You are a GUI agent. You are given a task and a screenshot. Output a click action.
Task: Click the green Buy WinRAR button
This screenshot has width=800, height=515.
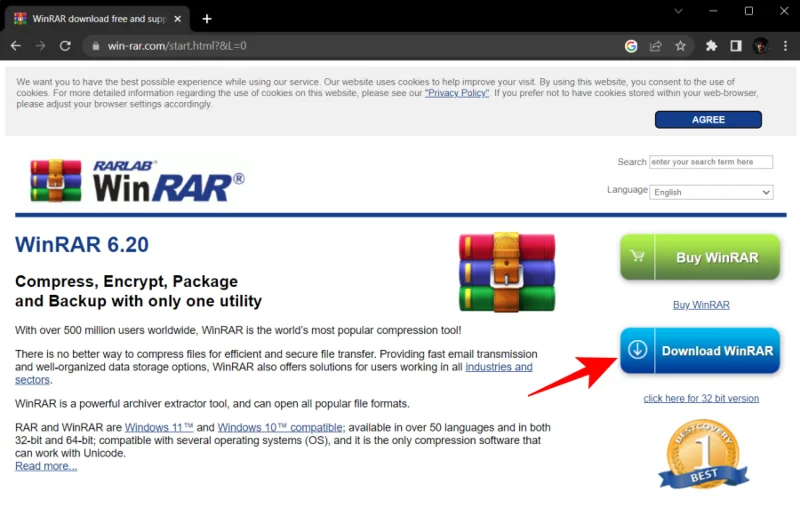point(700,258)
